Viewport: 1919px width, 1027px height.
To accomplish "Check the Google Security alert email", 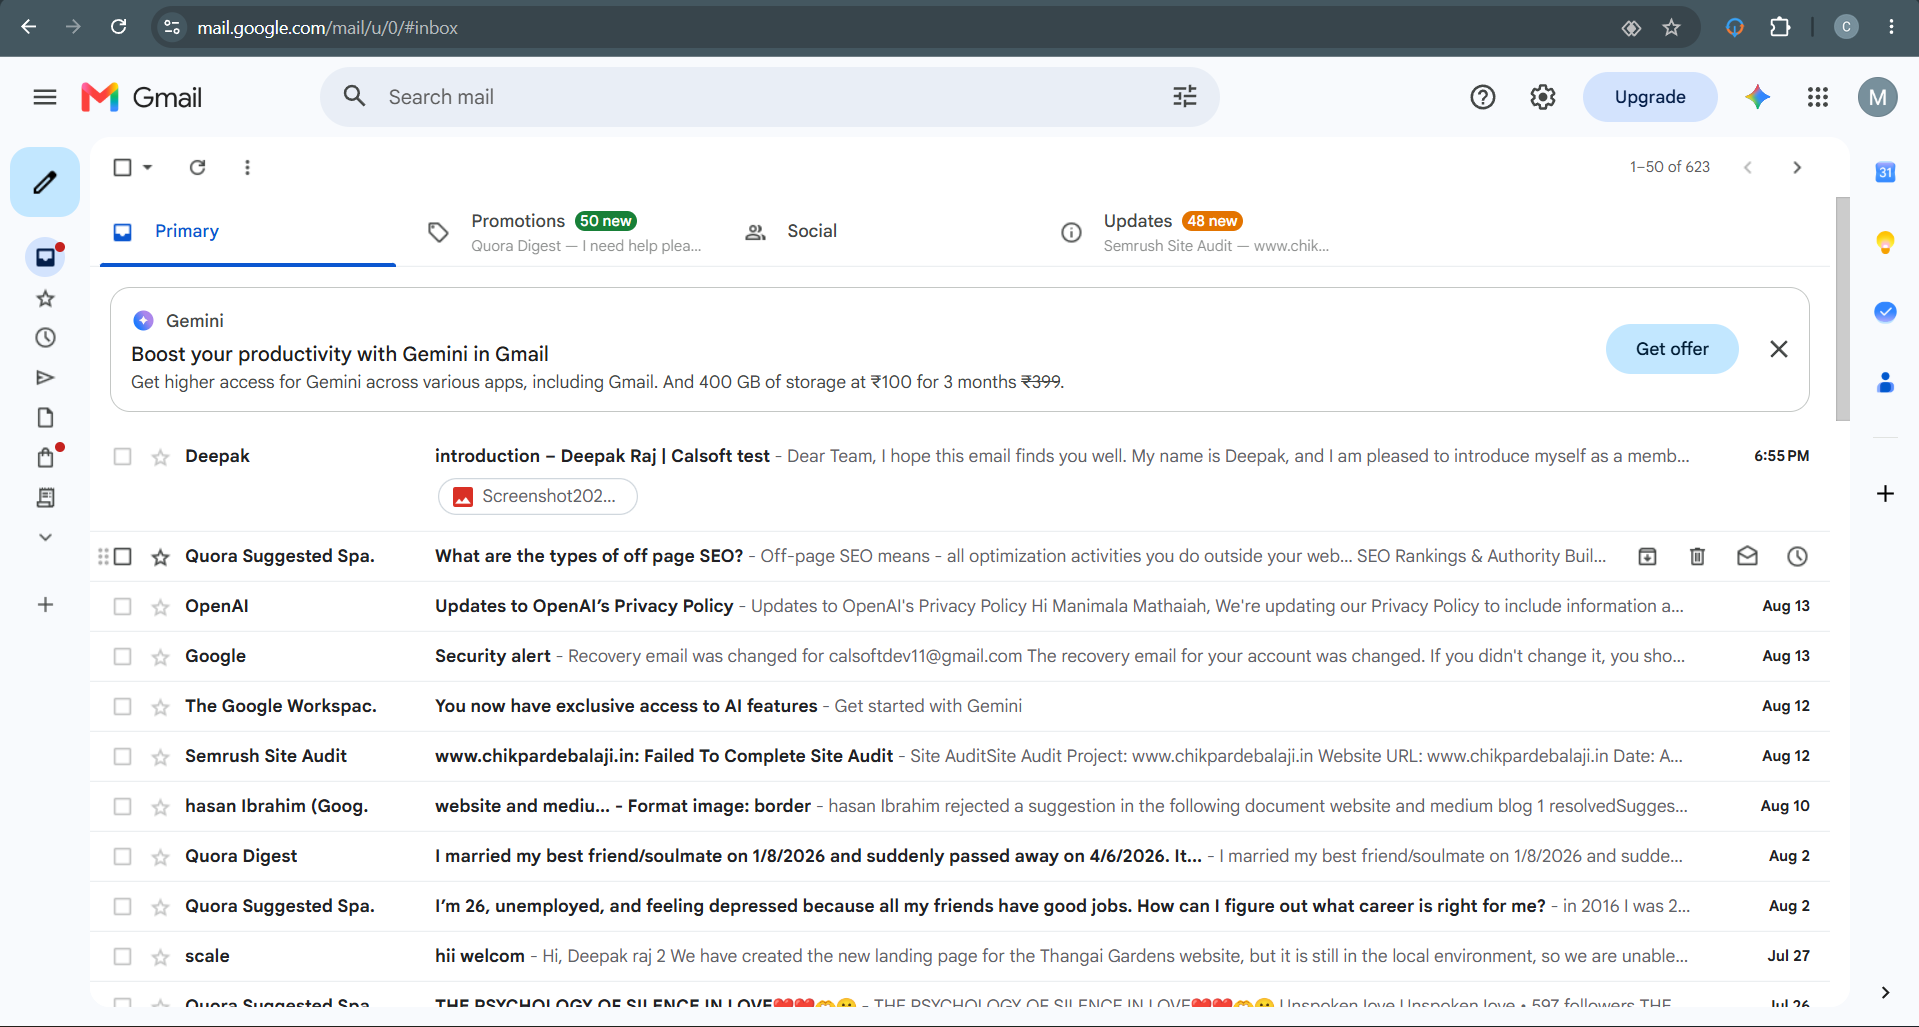I will coord(122,656).
